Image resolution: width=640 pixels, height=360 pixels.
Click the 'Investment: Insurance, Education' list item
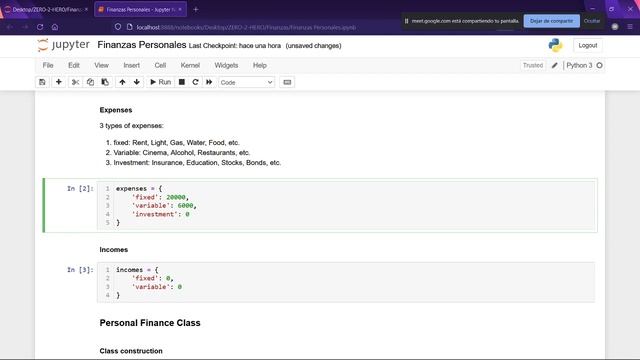tap(197, 162)
